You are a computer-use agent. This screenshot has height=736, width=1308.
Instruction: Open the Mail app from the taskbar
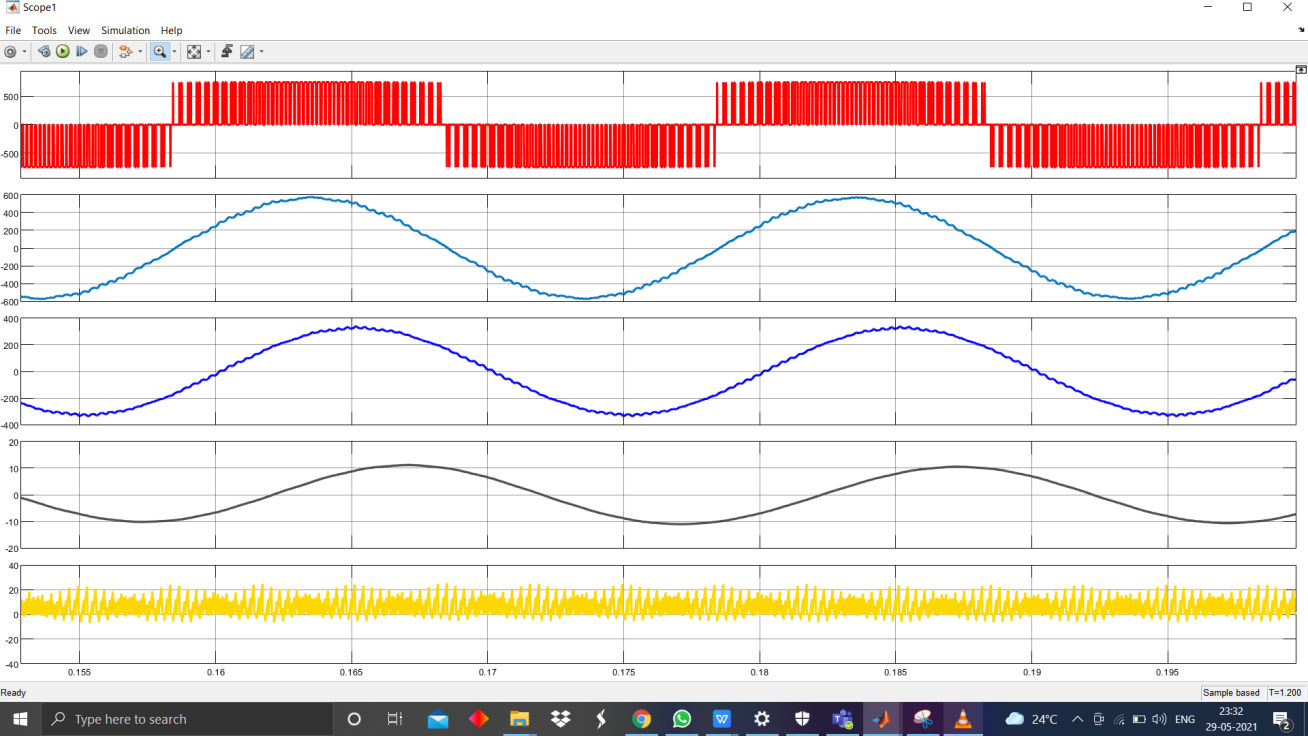point(438,719)
